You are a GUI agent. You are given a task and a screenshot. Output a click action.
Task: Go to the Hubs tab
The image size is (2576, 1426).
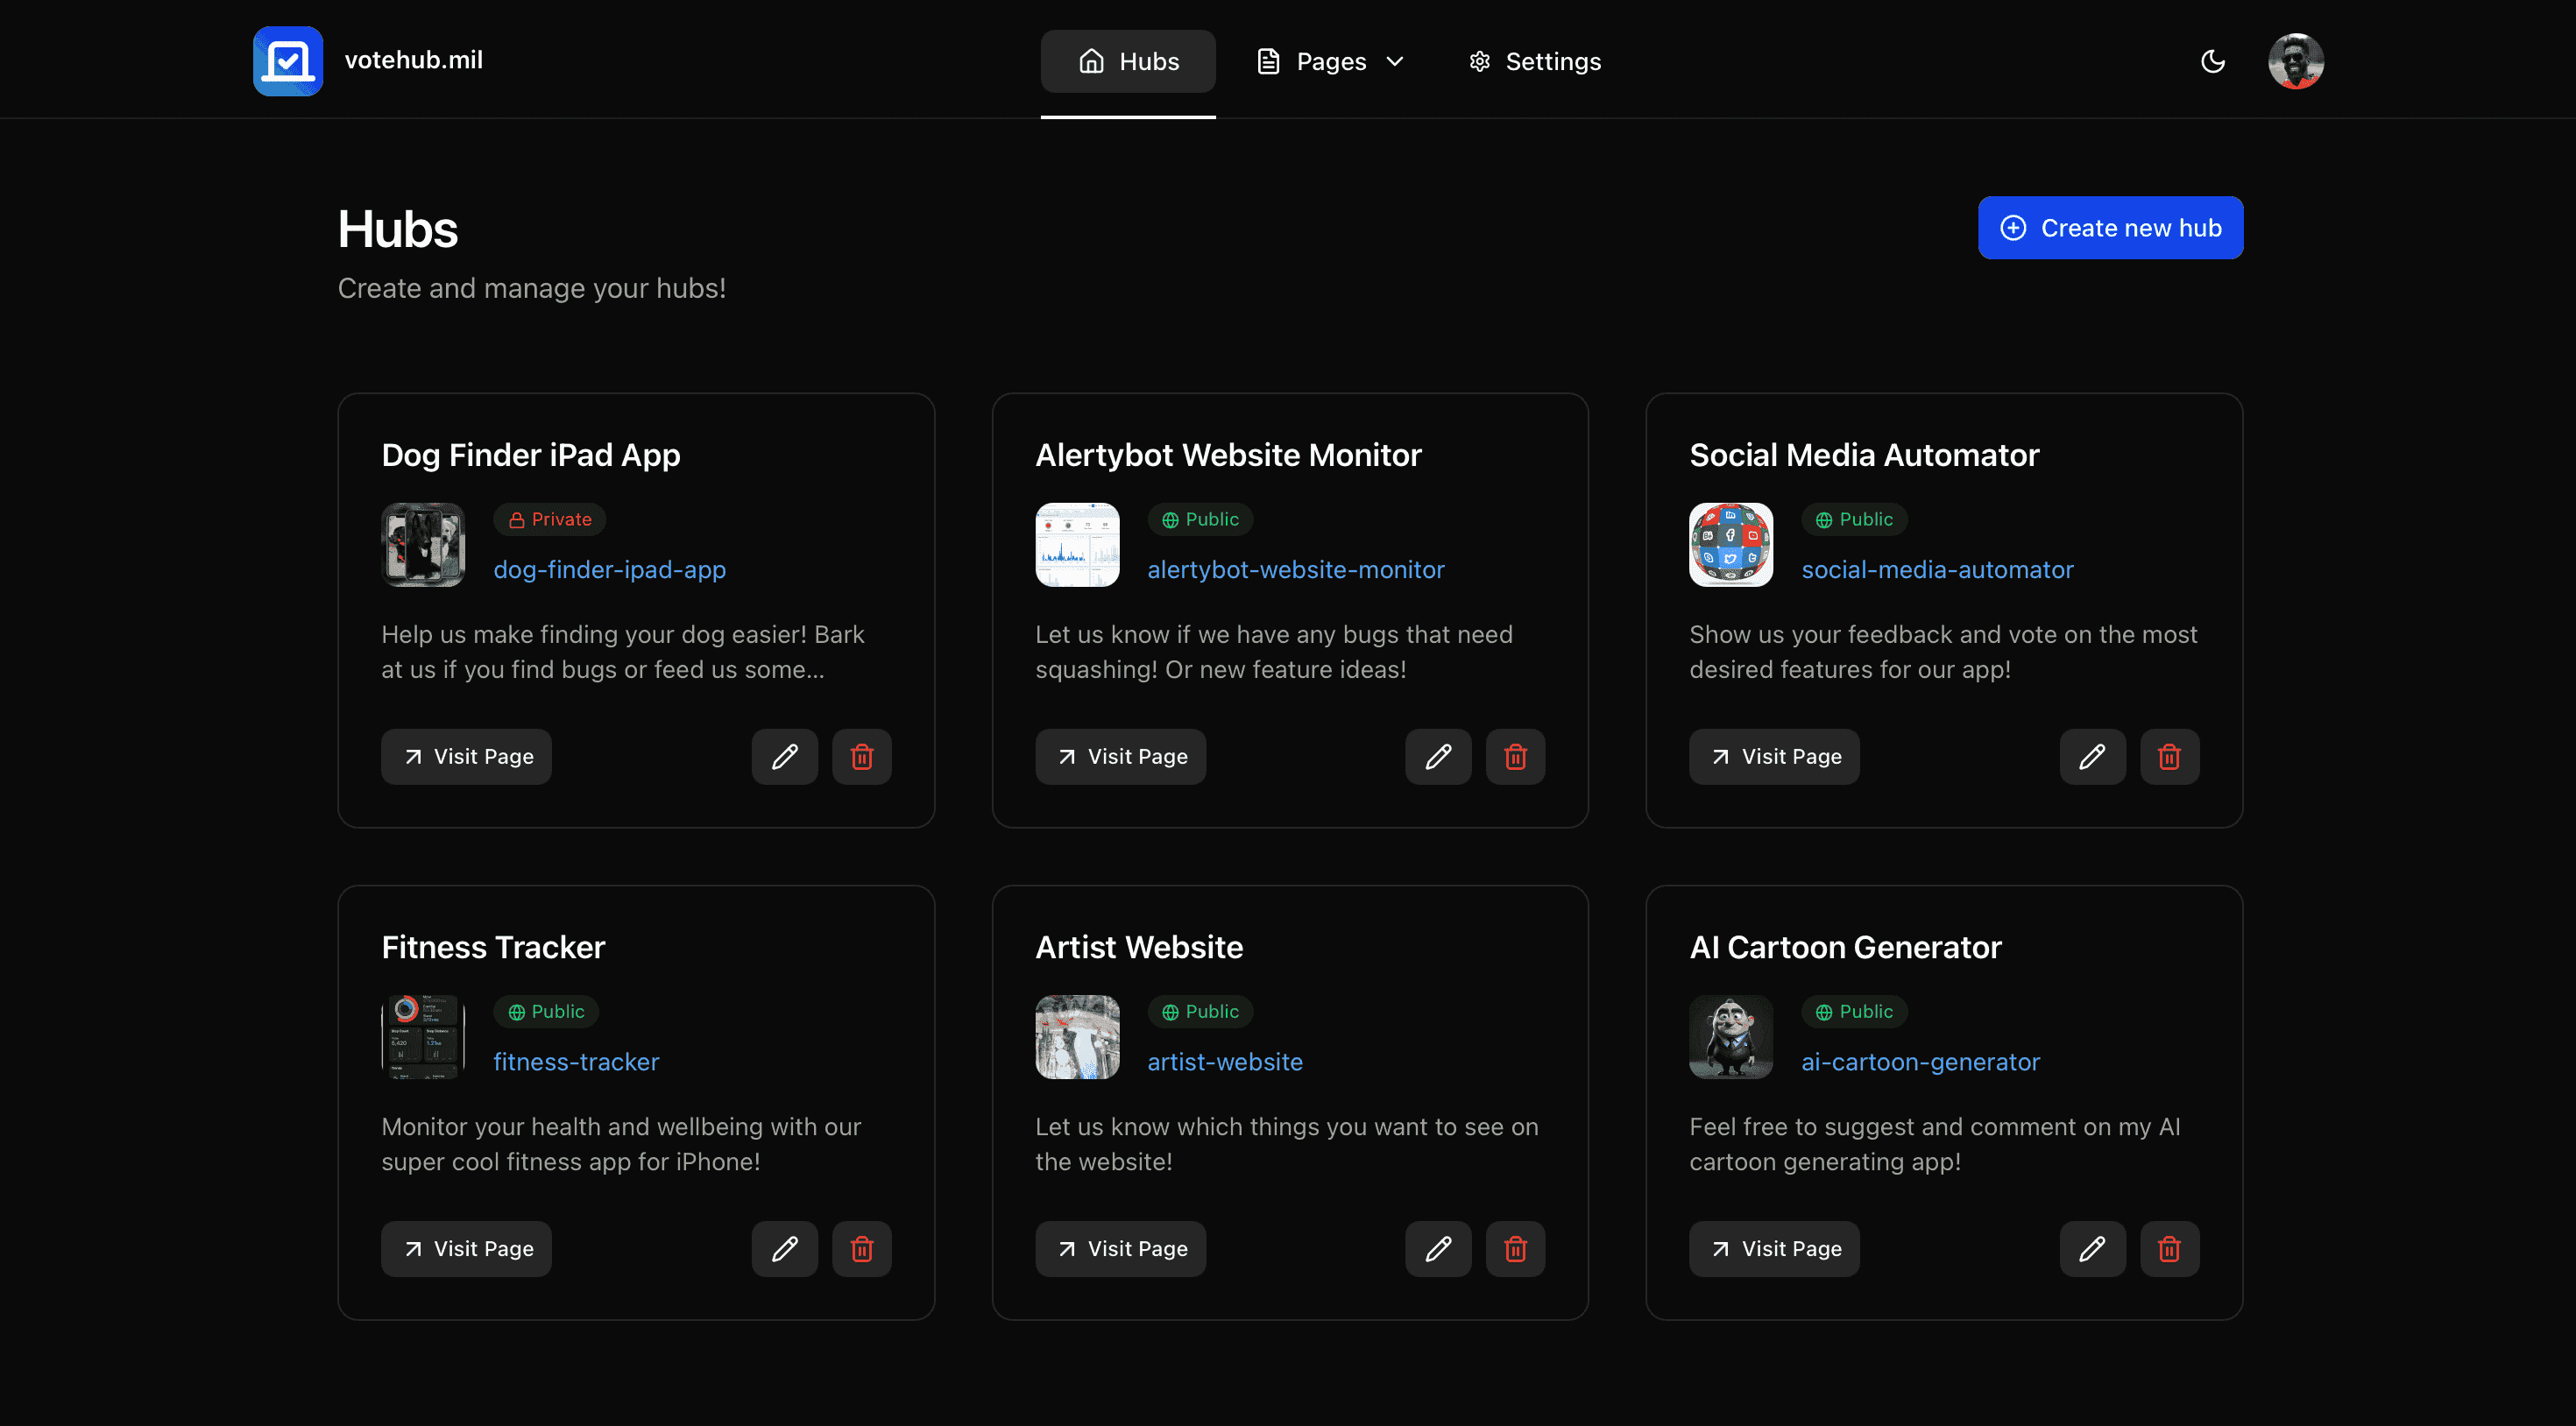(1128, 61)
